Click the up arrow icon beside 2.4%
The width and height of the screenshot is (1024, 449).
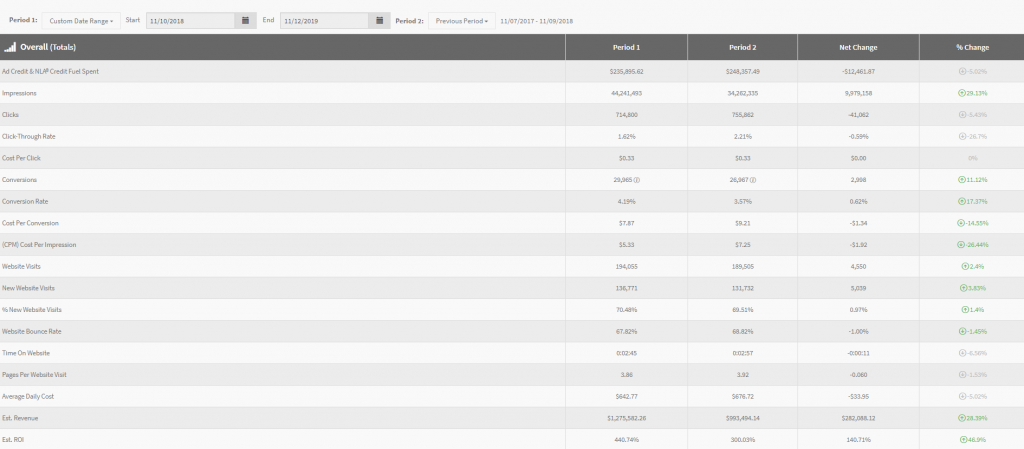coord(965,266)
